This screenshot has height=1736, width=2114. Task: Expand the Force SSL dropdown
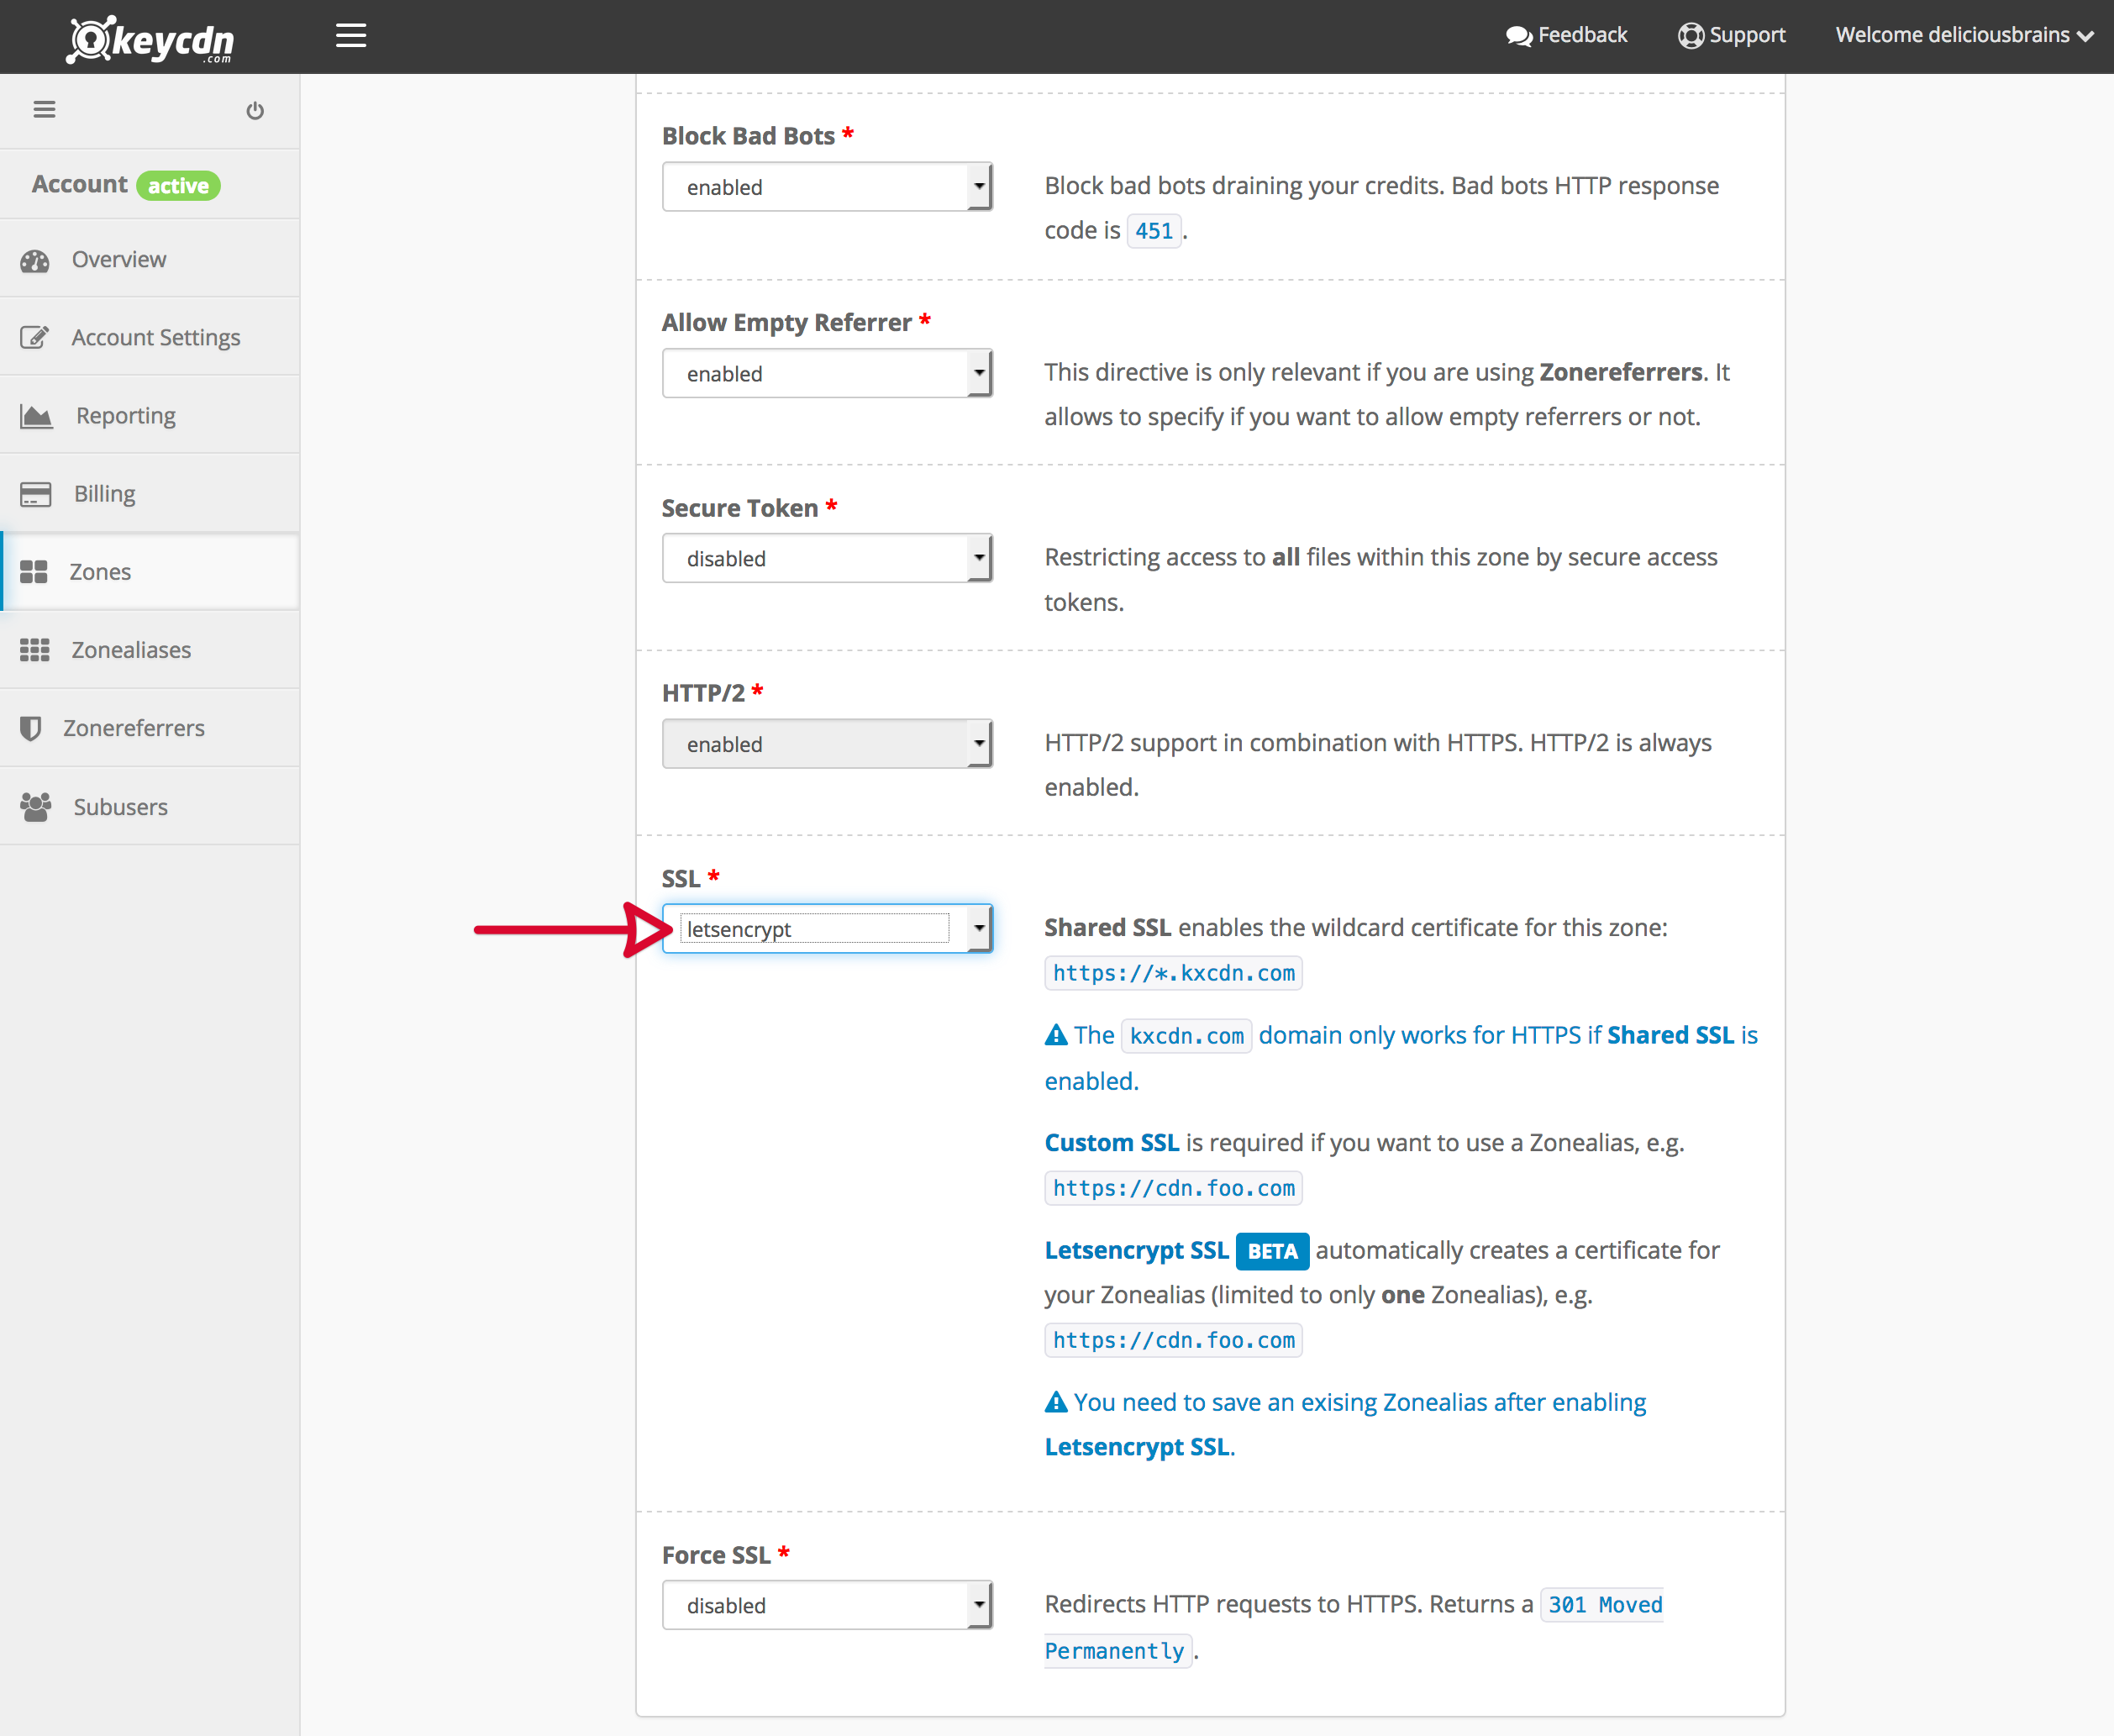pos(978,1604)
